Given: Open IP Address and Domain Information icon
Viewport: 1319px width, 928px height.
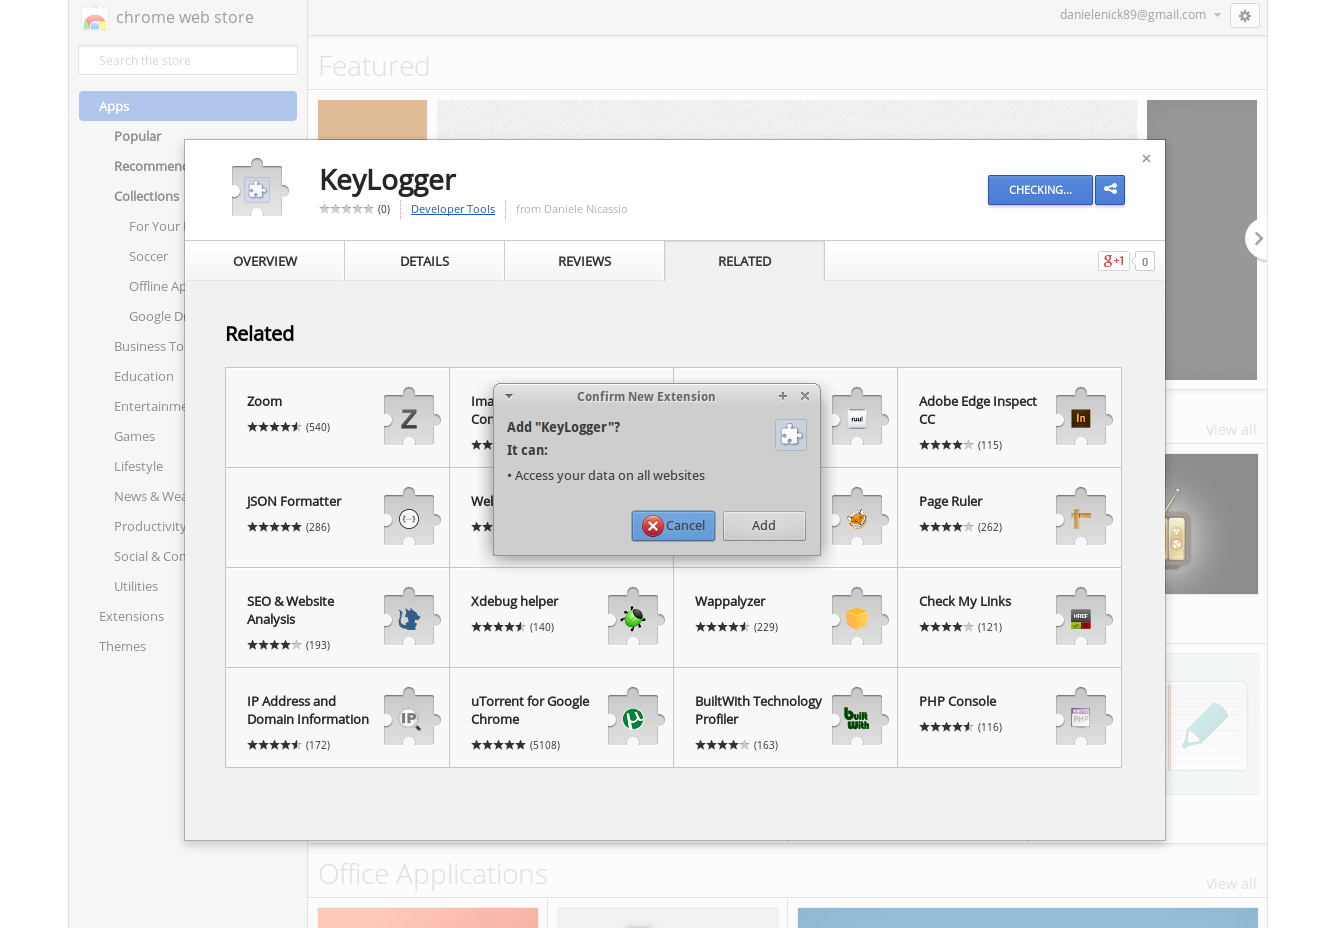Looking at the screenshot, I should [x=410, y=717].
